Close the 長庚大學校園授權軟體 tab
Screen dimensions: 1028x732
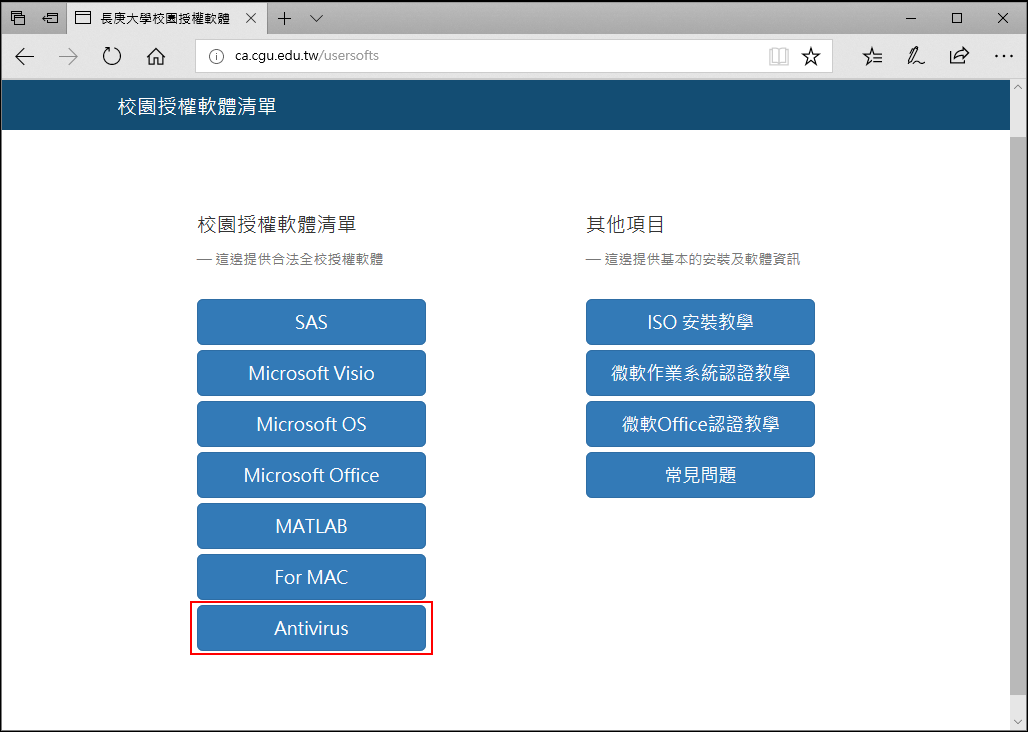pyautogui.click(x=250, y=18)
